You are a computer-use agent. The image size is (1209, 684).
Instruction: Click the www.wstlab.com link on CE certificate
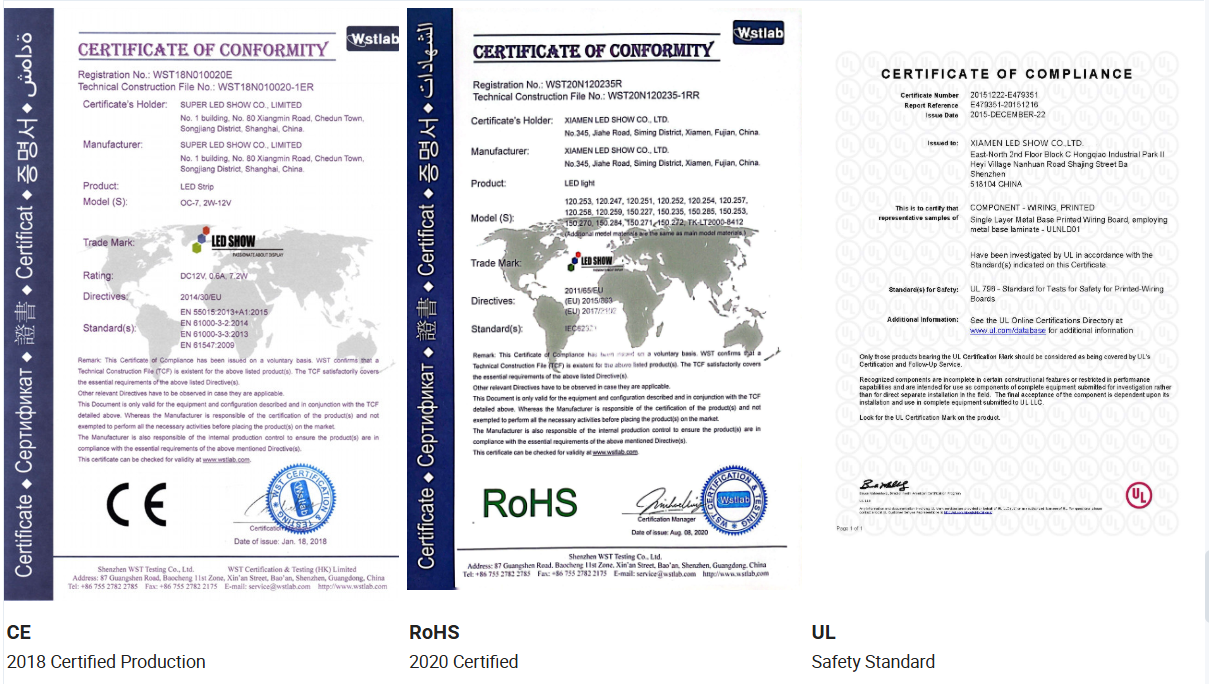(227, 459)
